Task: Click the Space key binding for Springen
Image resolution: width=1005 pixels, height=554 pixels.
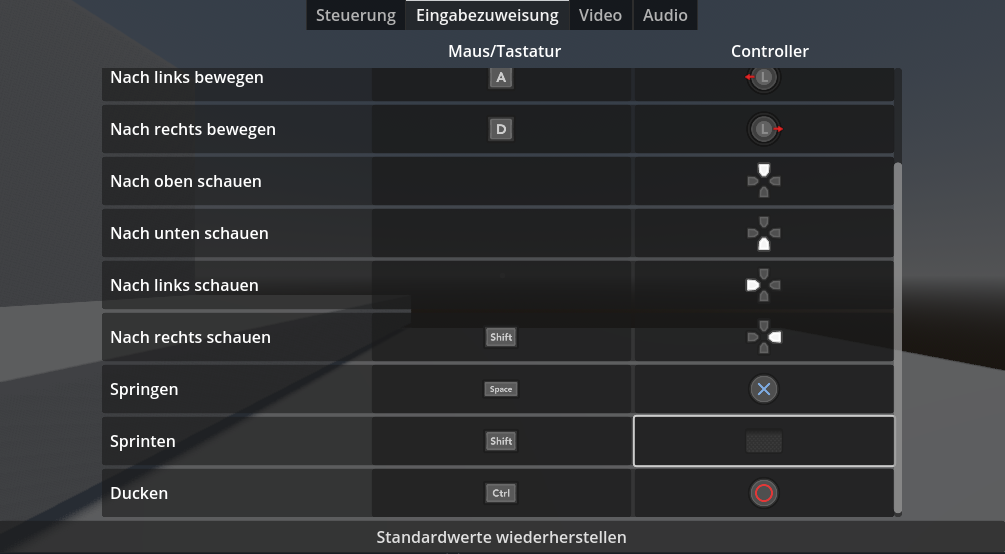Action: 501,389
